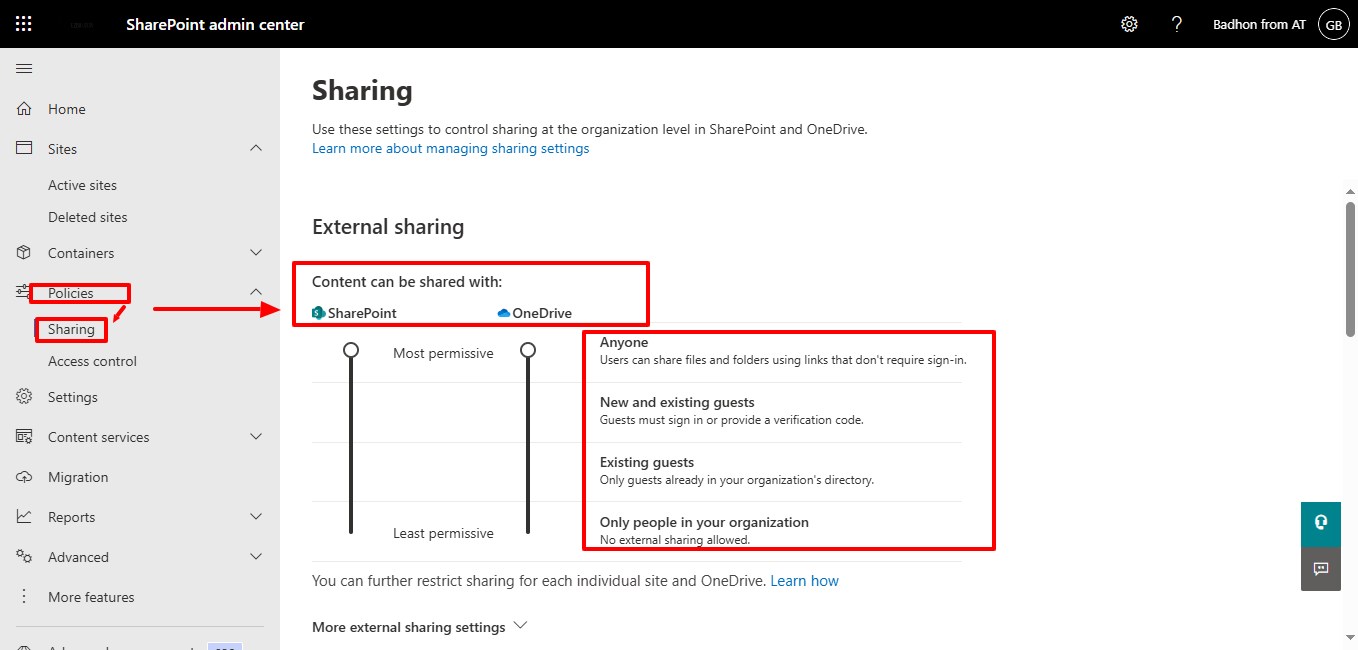Expand the Containers section chevron
The image size is (1358, 650).
(x=256, y=253)
